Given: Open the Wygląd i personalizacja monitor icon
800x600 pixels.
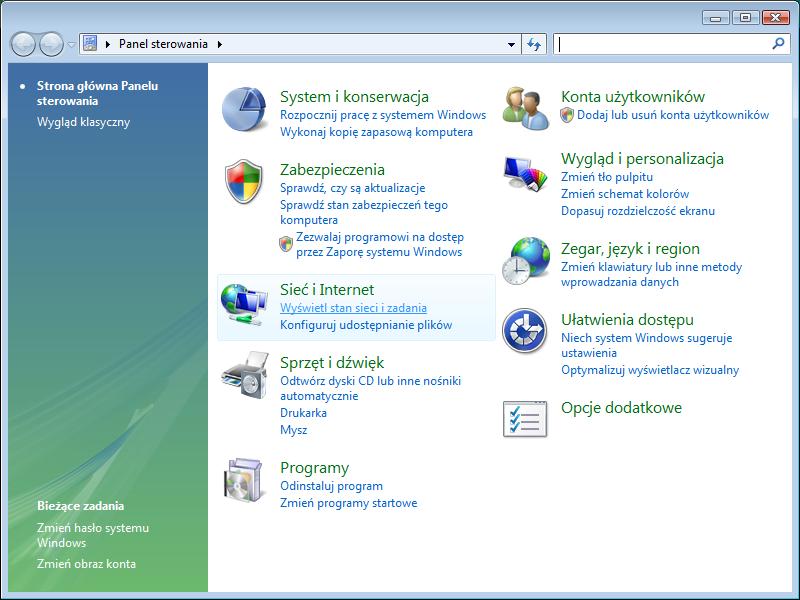Looking at the screenshot, I should (x=525, y=174).
